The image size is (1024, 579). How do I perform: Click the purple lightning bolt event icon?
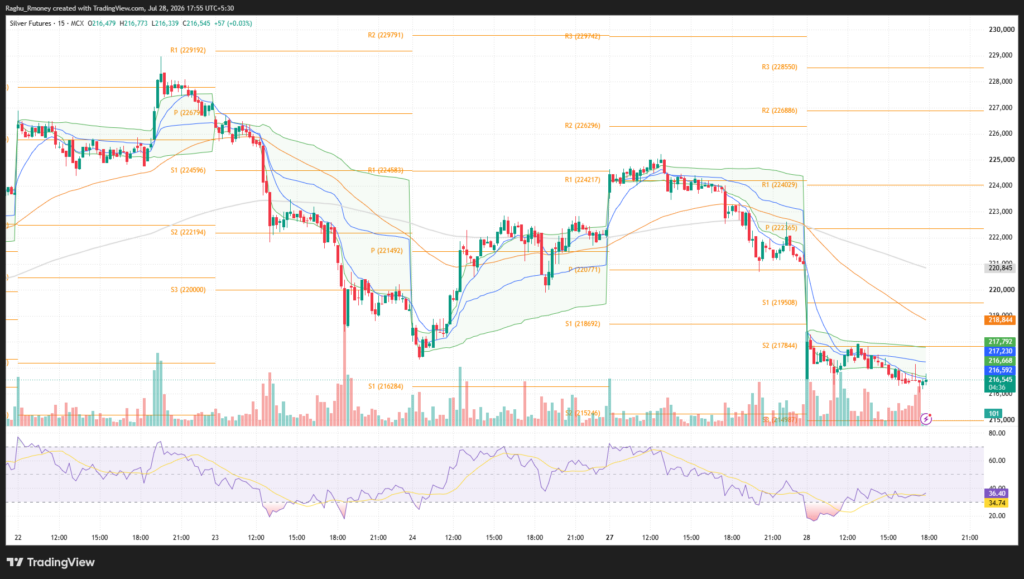click(x=926, y=419)
